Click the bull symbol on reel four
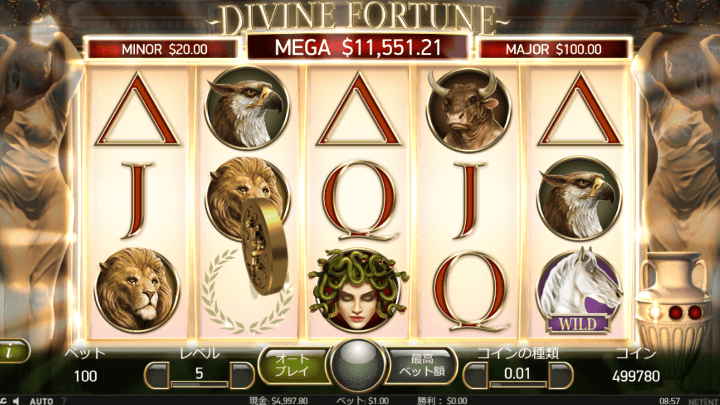The width and height of the screenshot is (720, 405). 468,108
